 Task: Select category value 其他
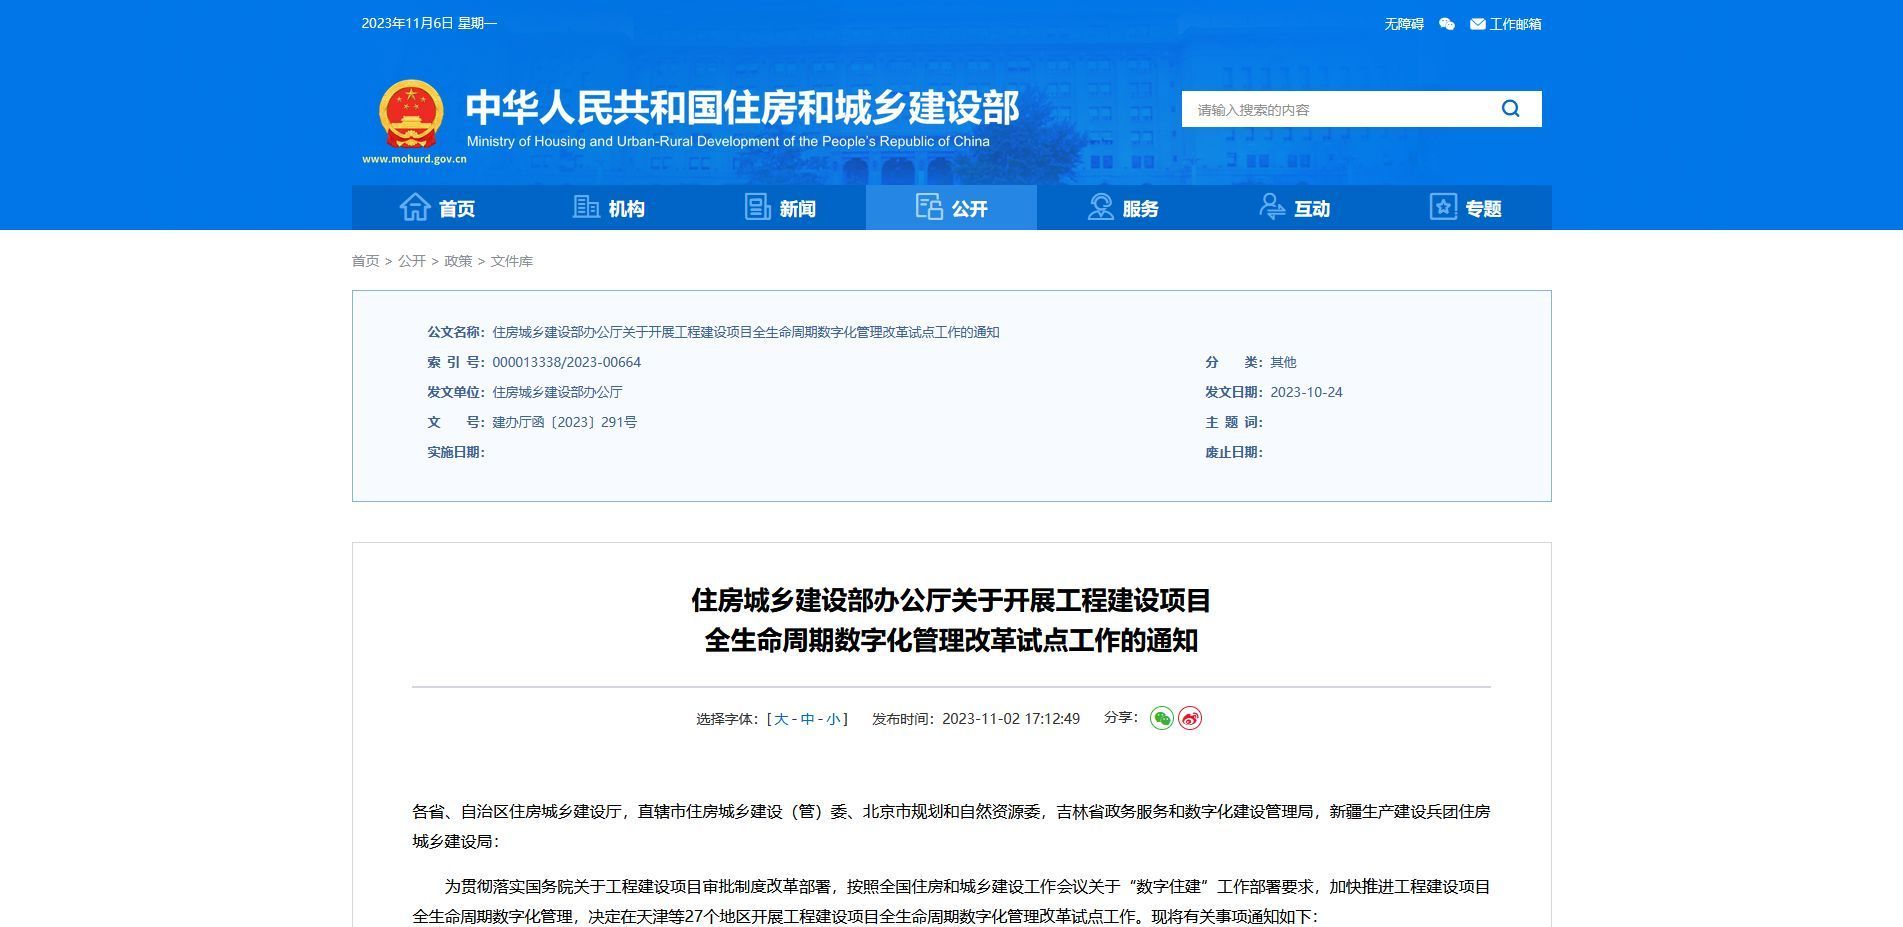point(1283,362)
